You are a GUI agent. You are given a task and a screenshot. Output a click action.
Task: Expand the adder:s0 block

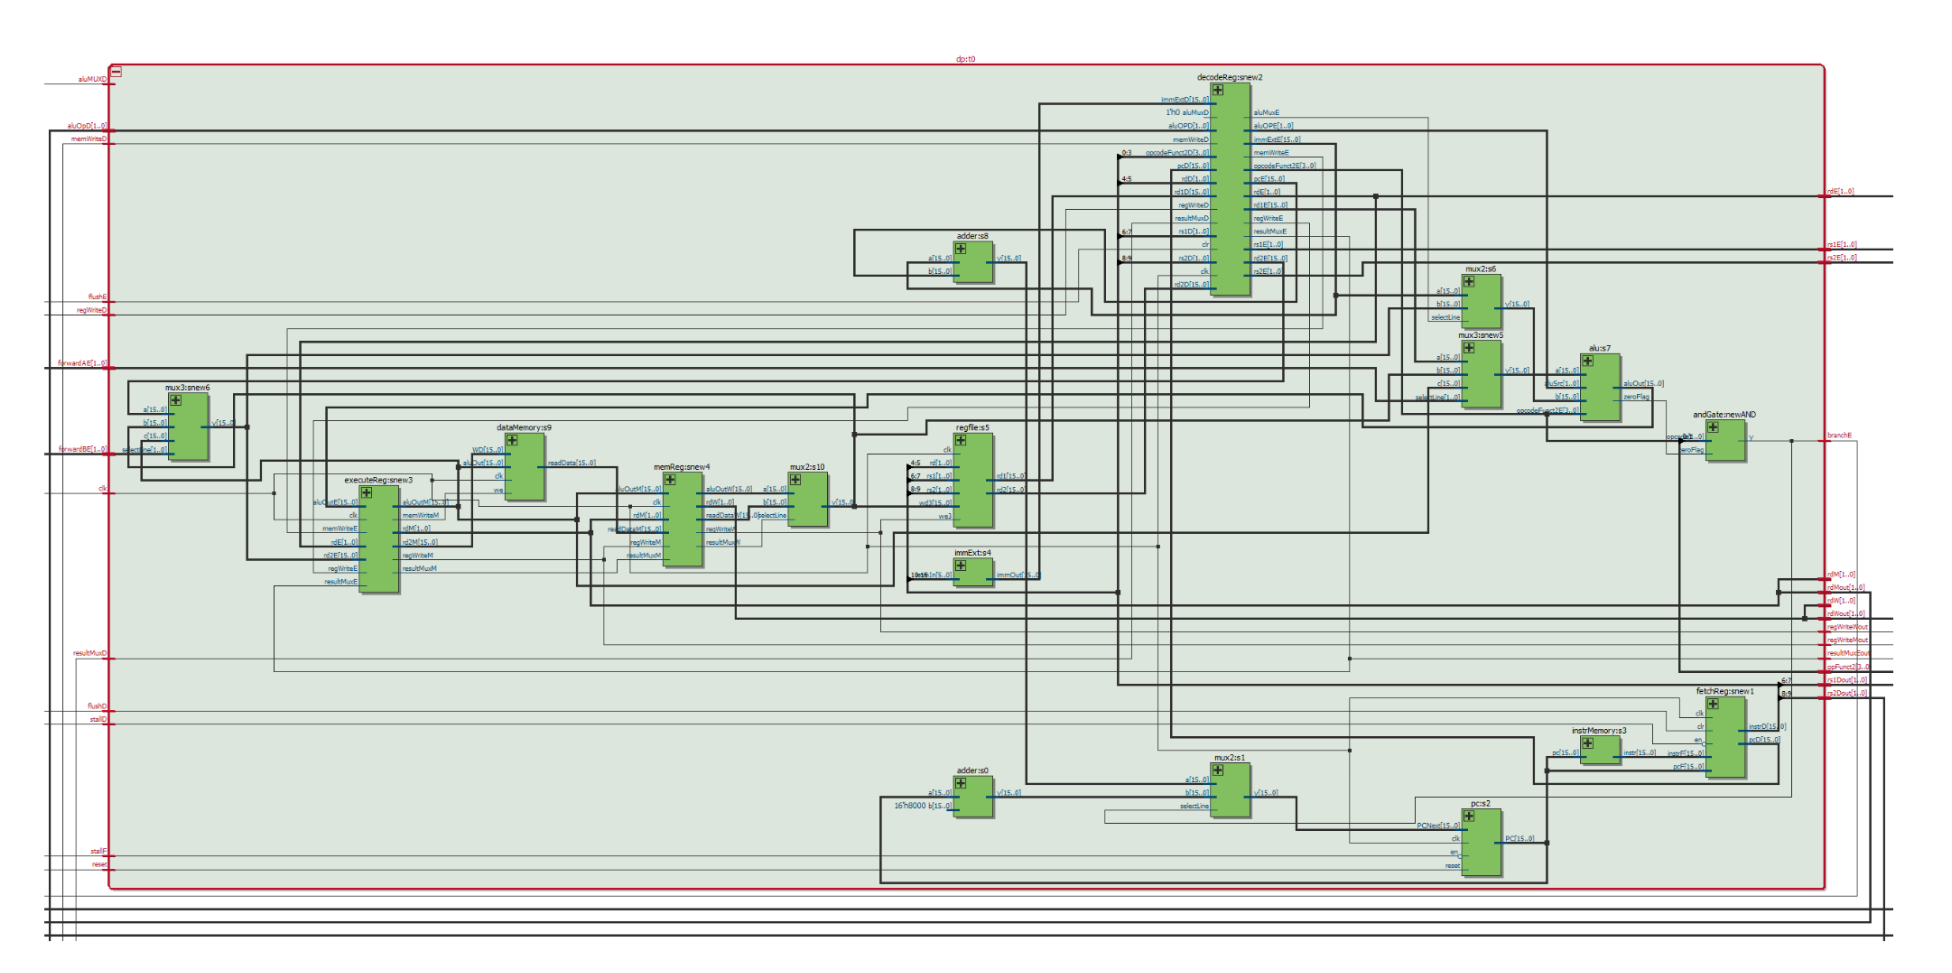pos(961,783)
